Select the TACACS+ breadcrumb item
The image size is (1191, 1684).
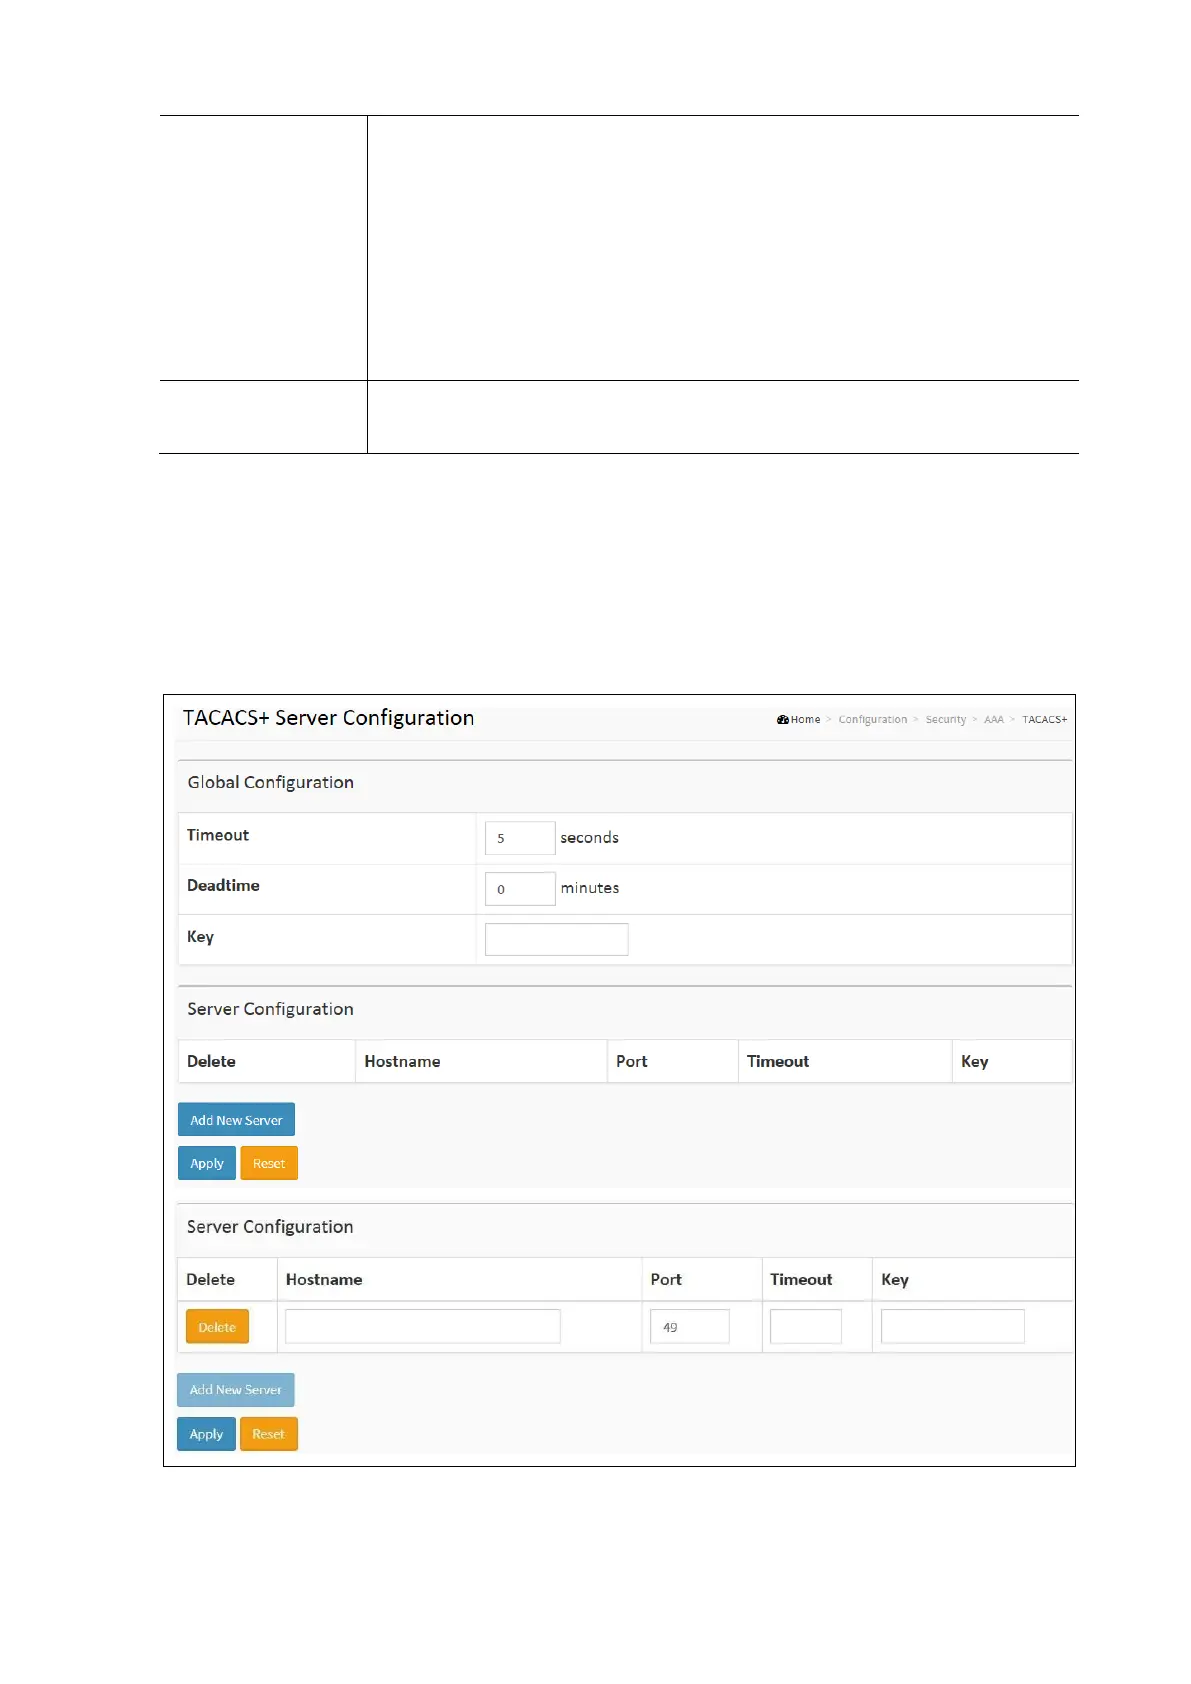pyautogui.click(x=1044, y=719)
